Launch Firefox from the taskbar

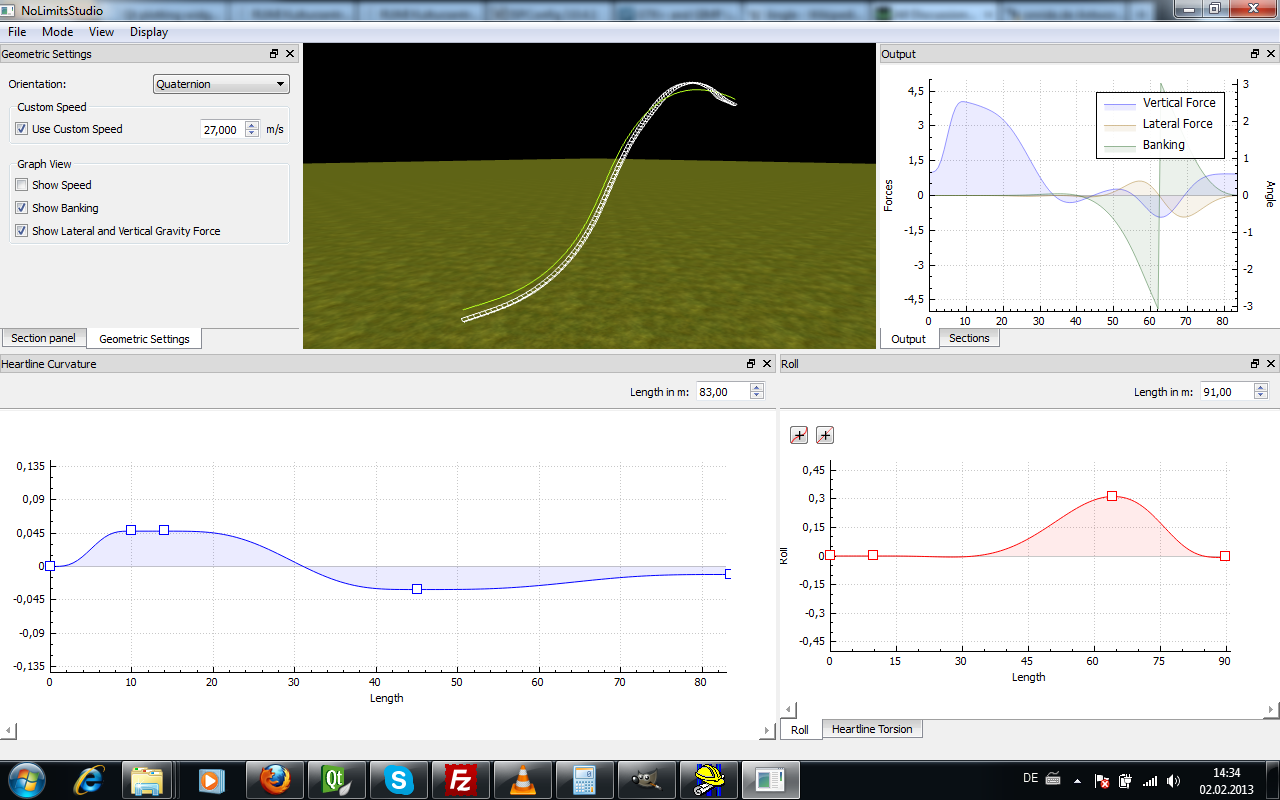click(x=275, y=779)
